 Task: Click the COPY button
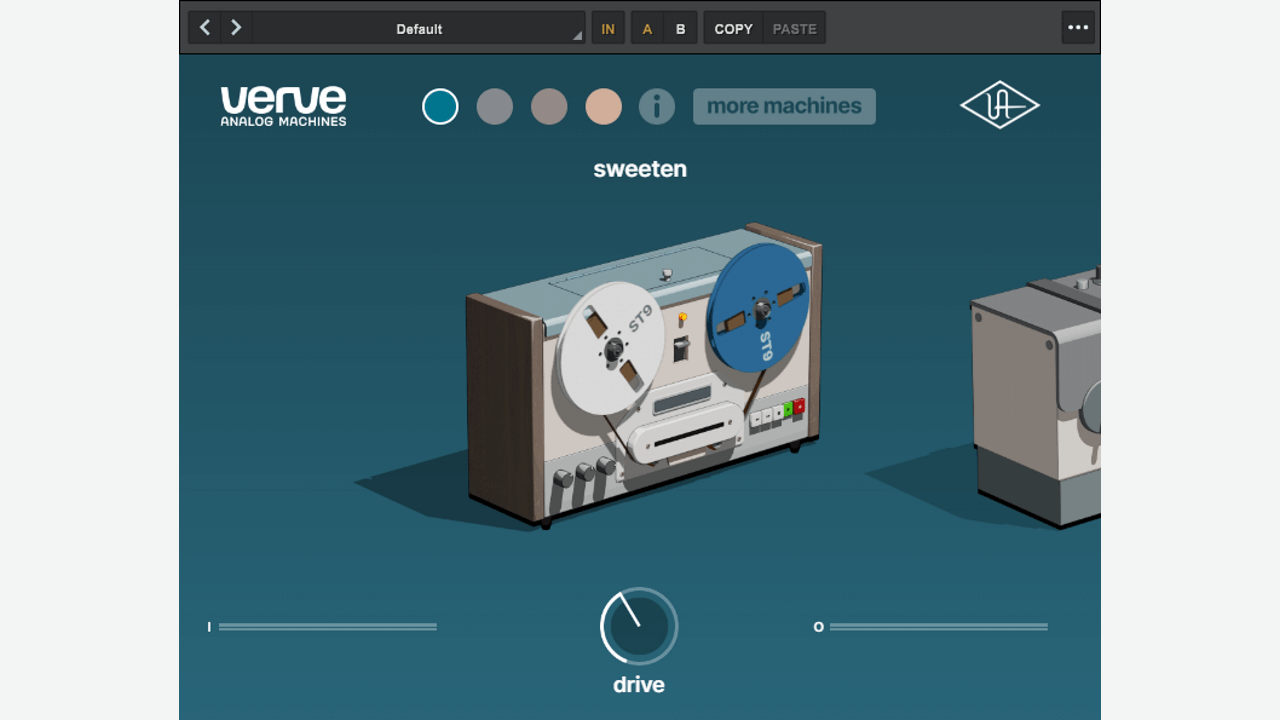tap(733, 28)
